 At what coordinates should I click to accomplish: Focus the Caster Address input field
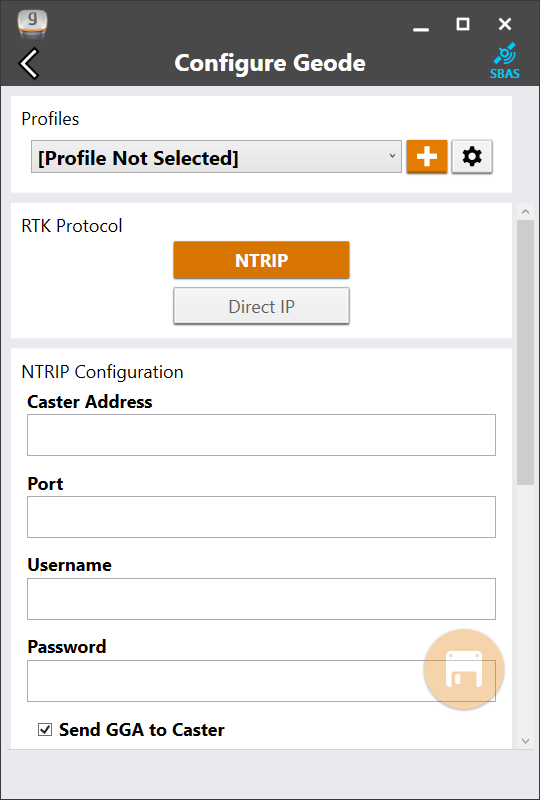261,435
